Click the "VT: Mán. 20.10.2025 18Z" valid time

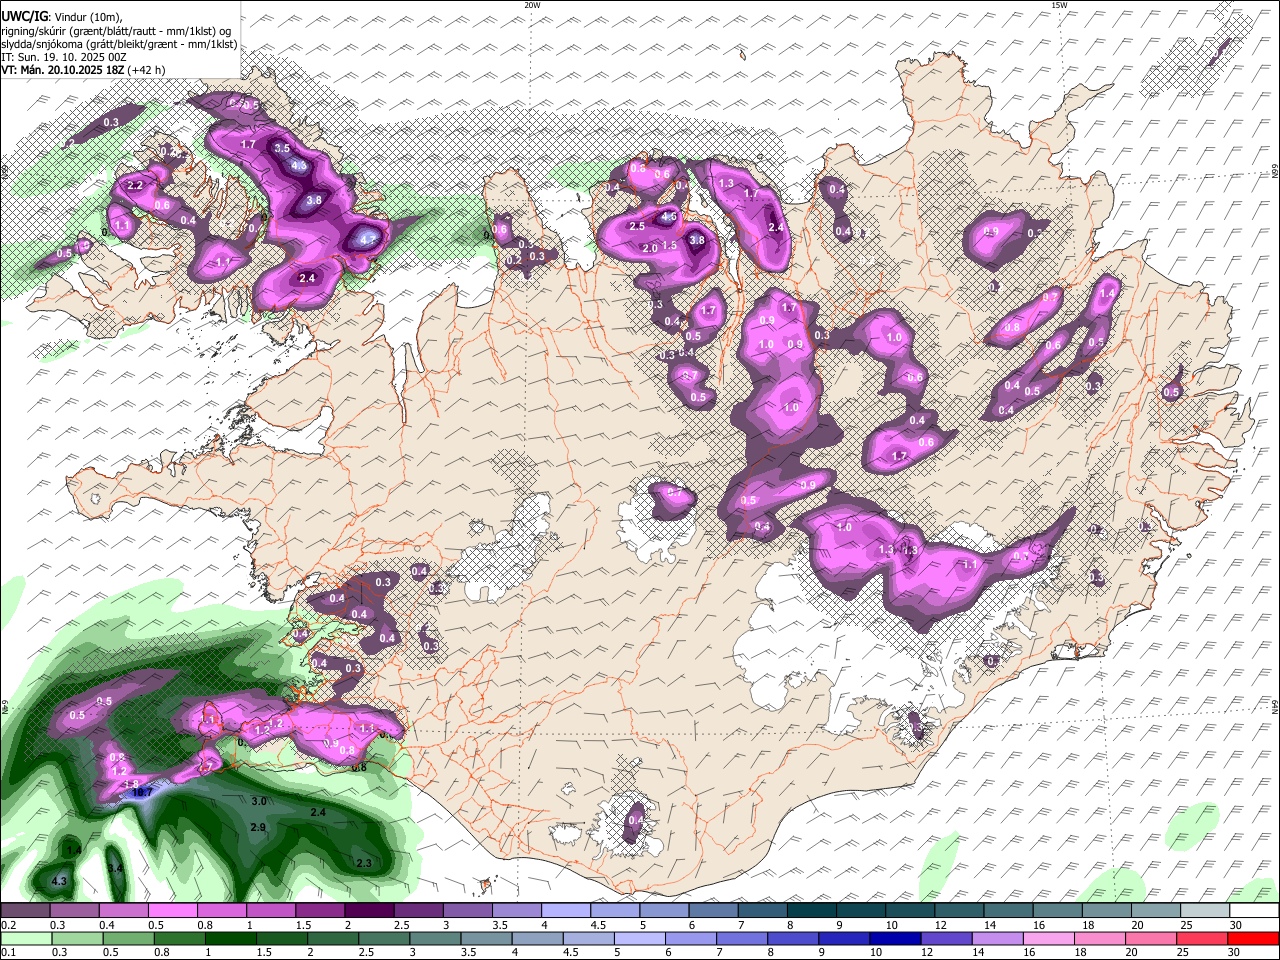point(62,70)
